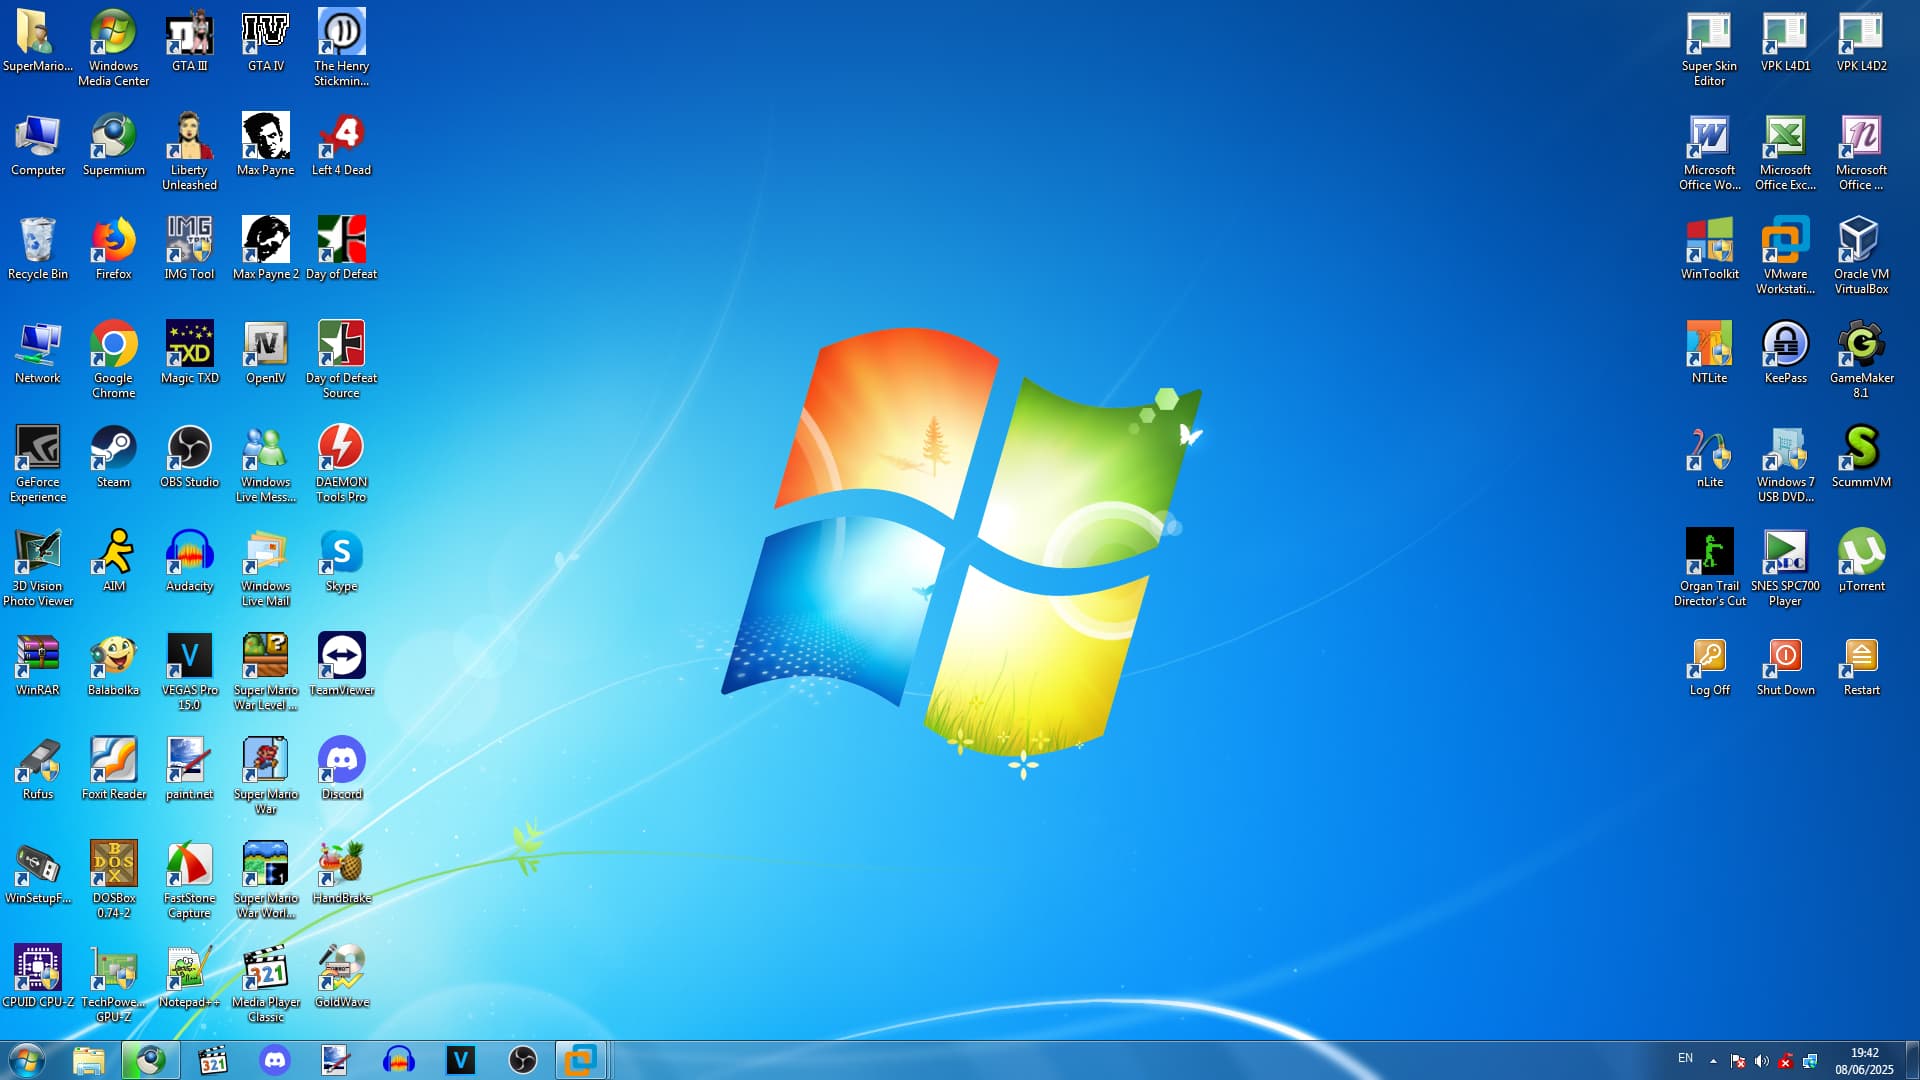
Task: Click the µTorrent desktop shortcut
Action: tap(1861, 552)
